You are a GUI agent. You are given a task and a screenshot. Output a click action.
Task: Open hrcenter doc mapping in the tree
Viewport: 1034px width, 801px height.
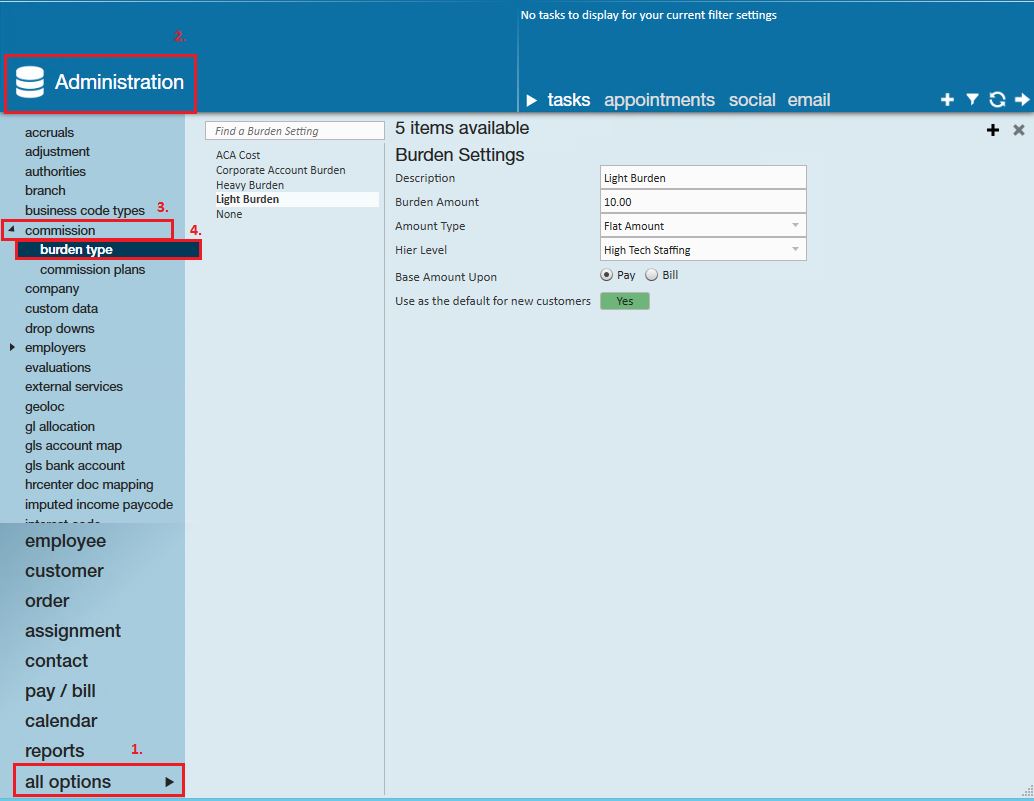[89, 485]
